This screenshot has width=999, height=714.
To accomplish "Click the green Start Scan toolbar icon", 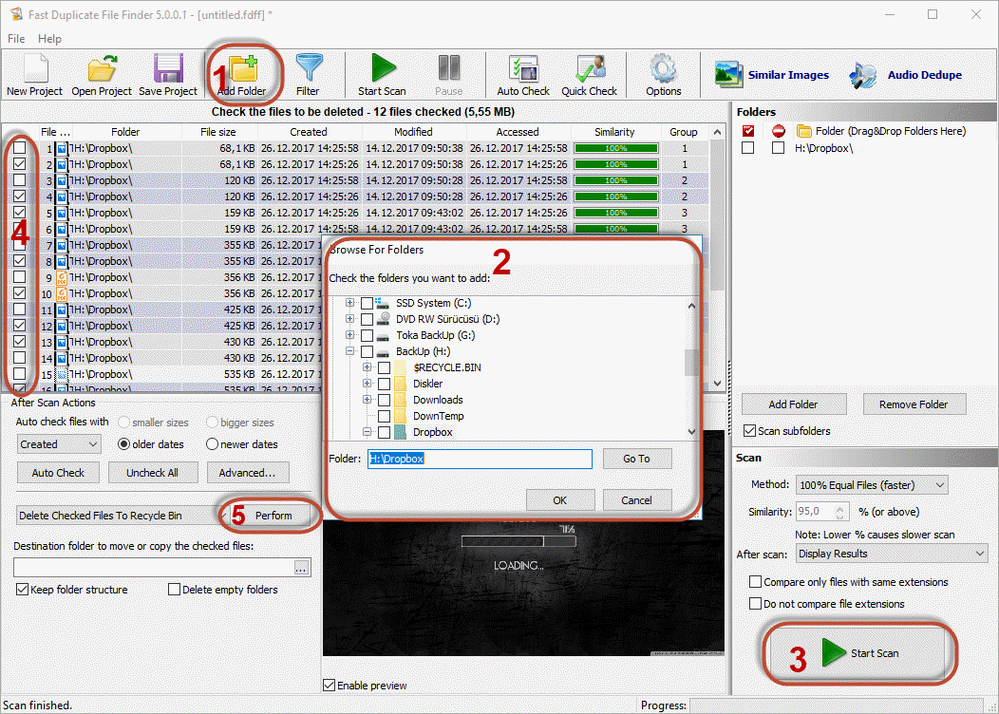I will pos(383,68).
